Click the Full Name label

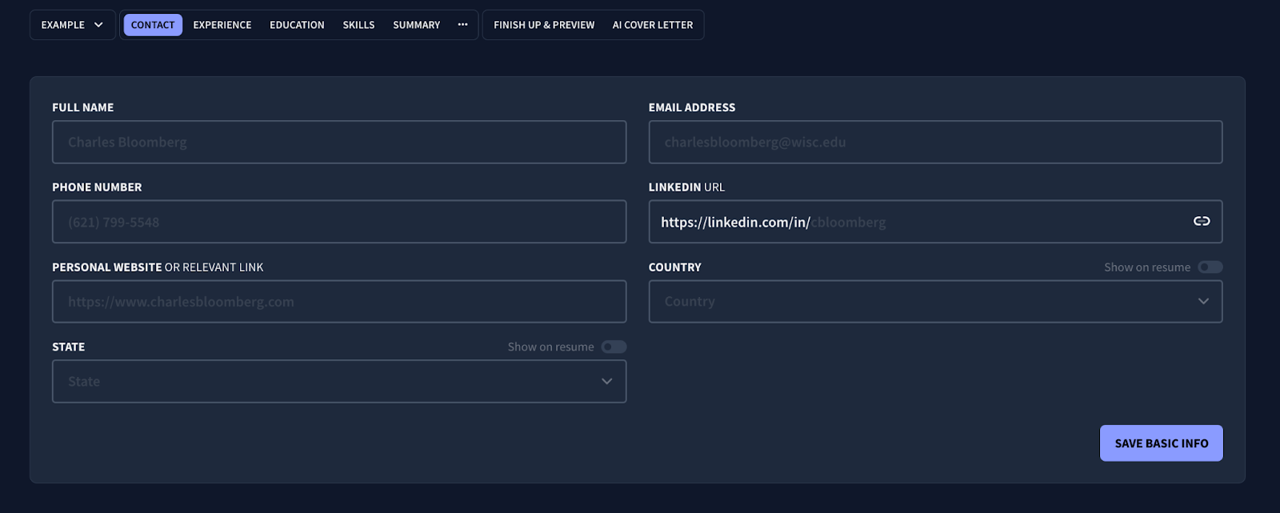pos(83,107)
